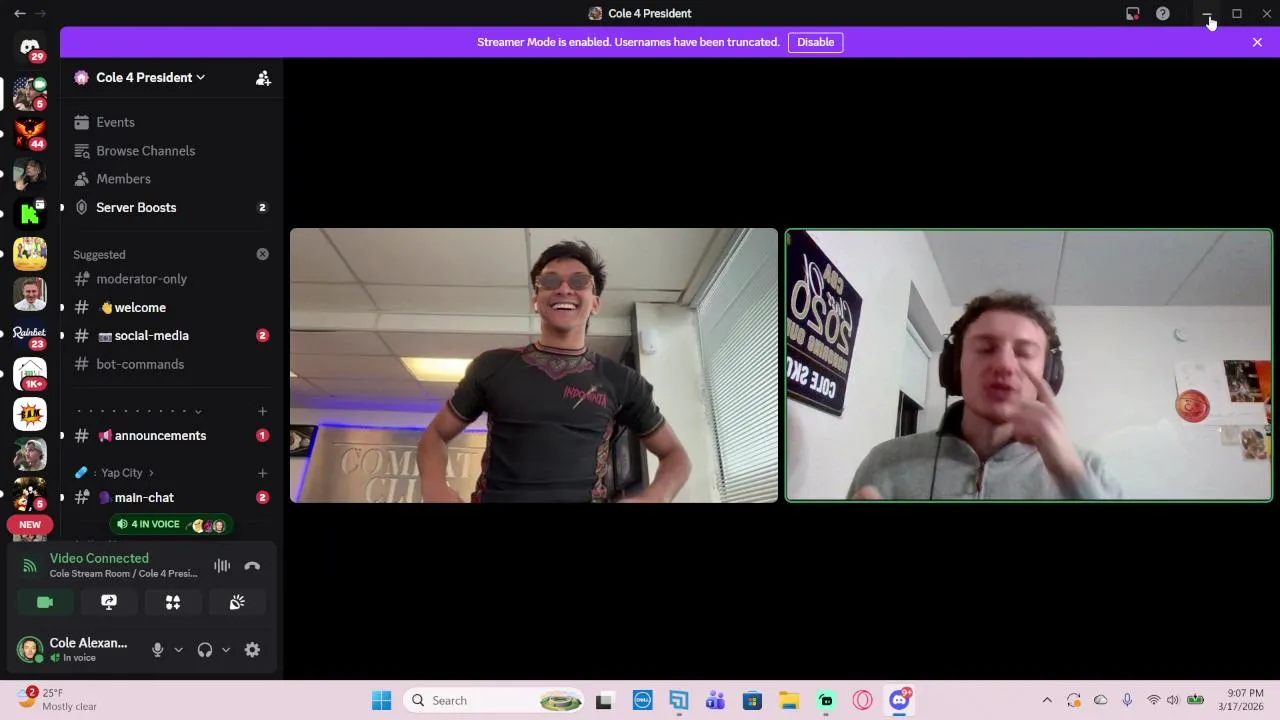Open the phoenix server with 44 badge
1280x720 pixels.
coord(30,133)
